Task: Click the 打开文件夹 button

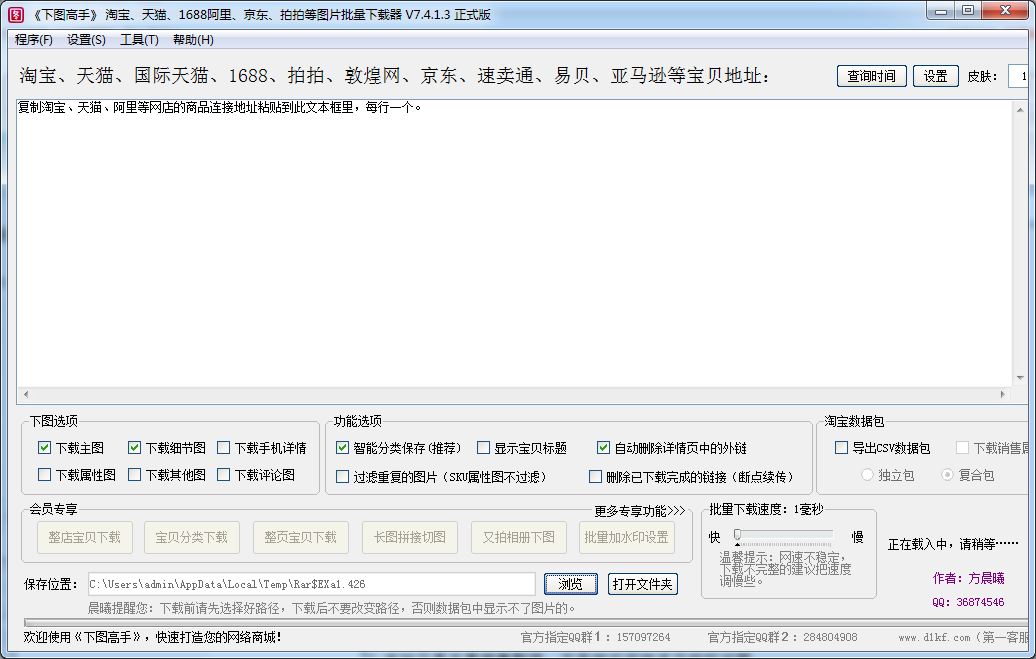Action: [x=642, y=584]
